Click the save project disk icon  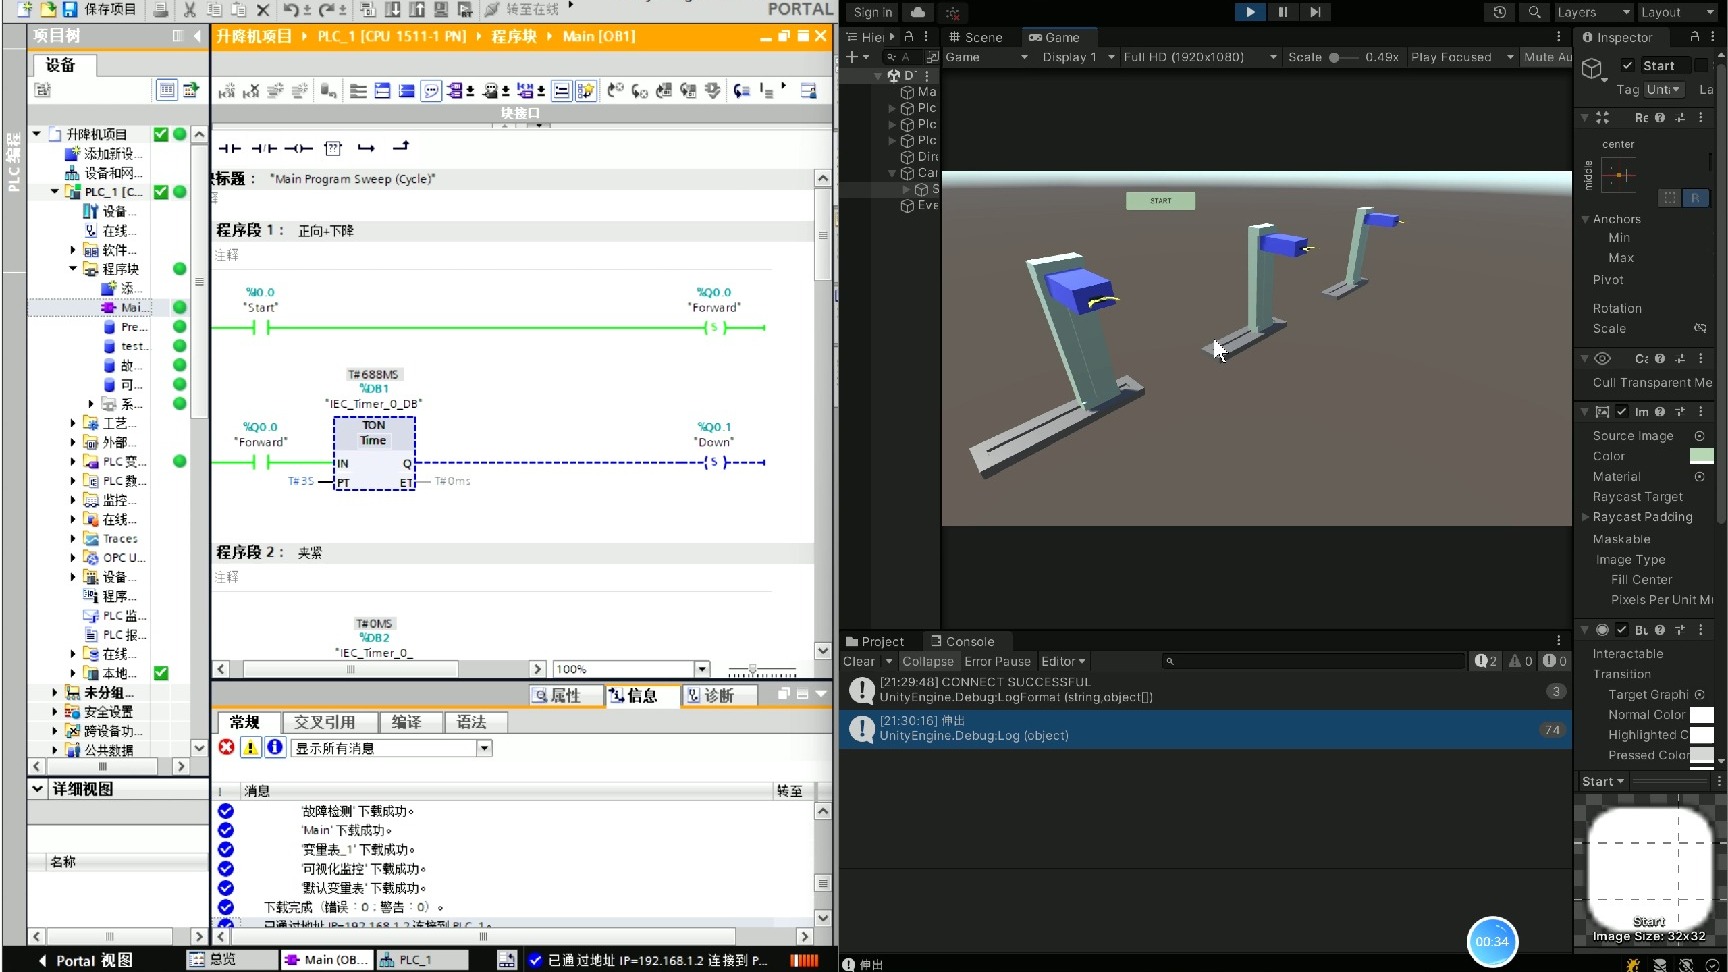click(70, 9)
